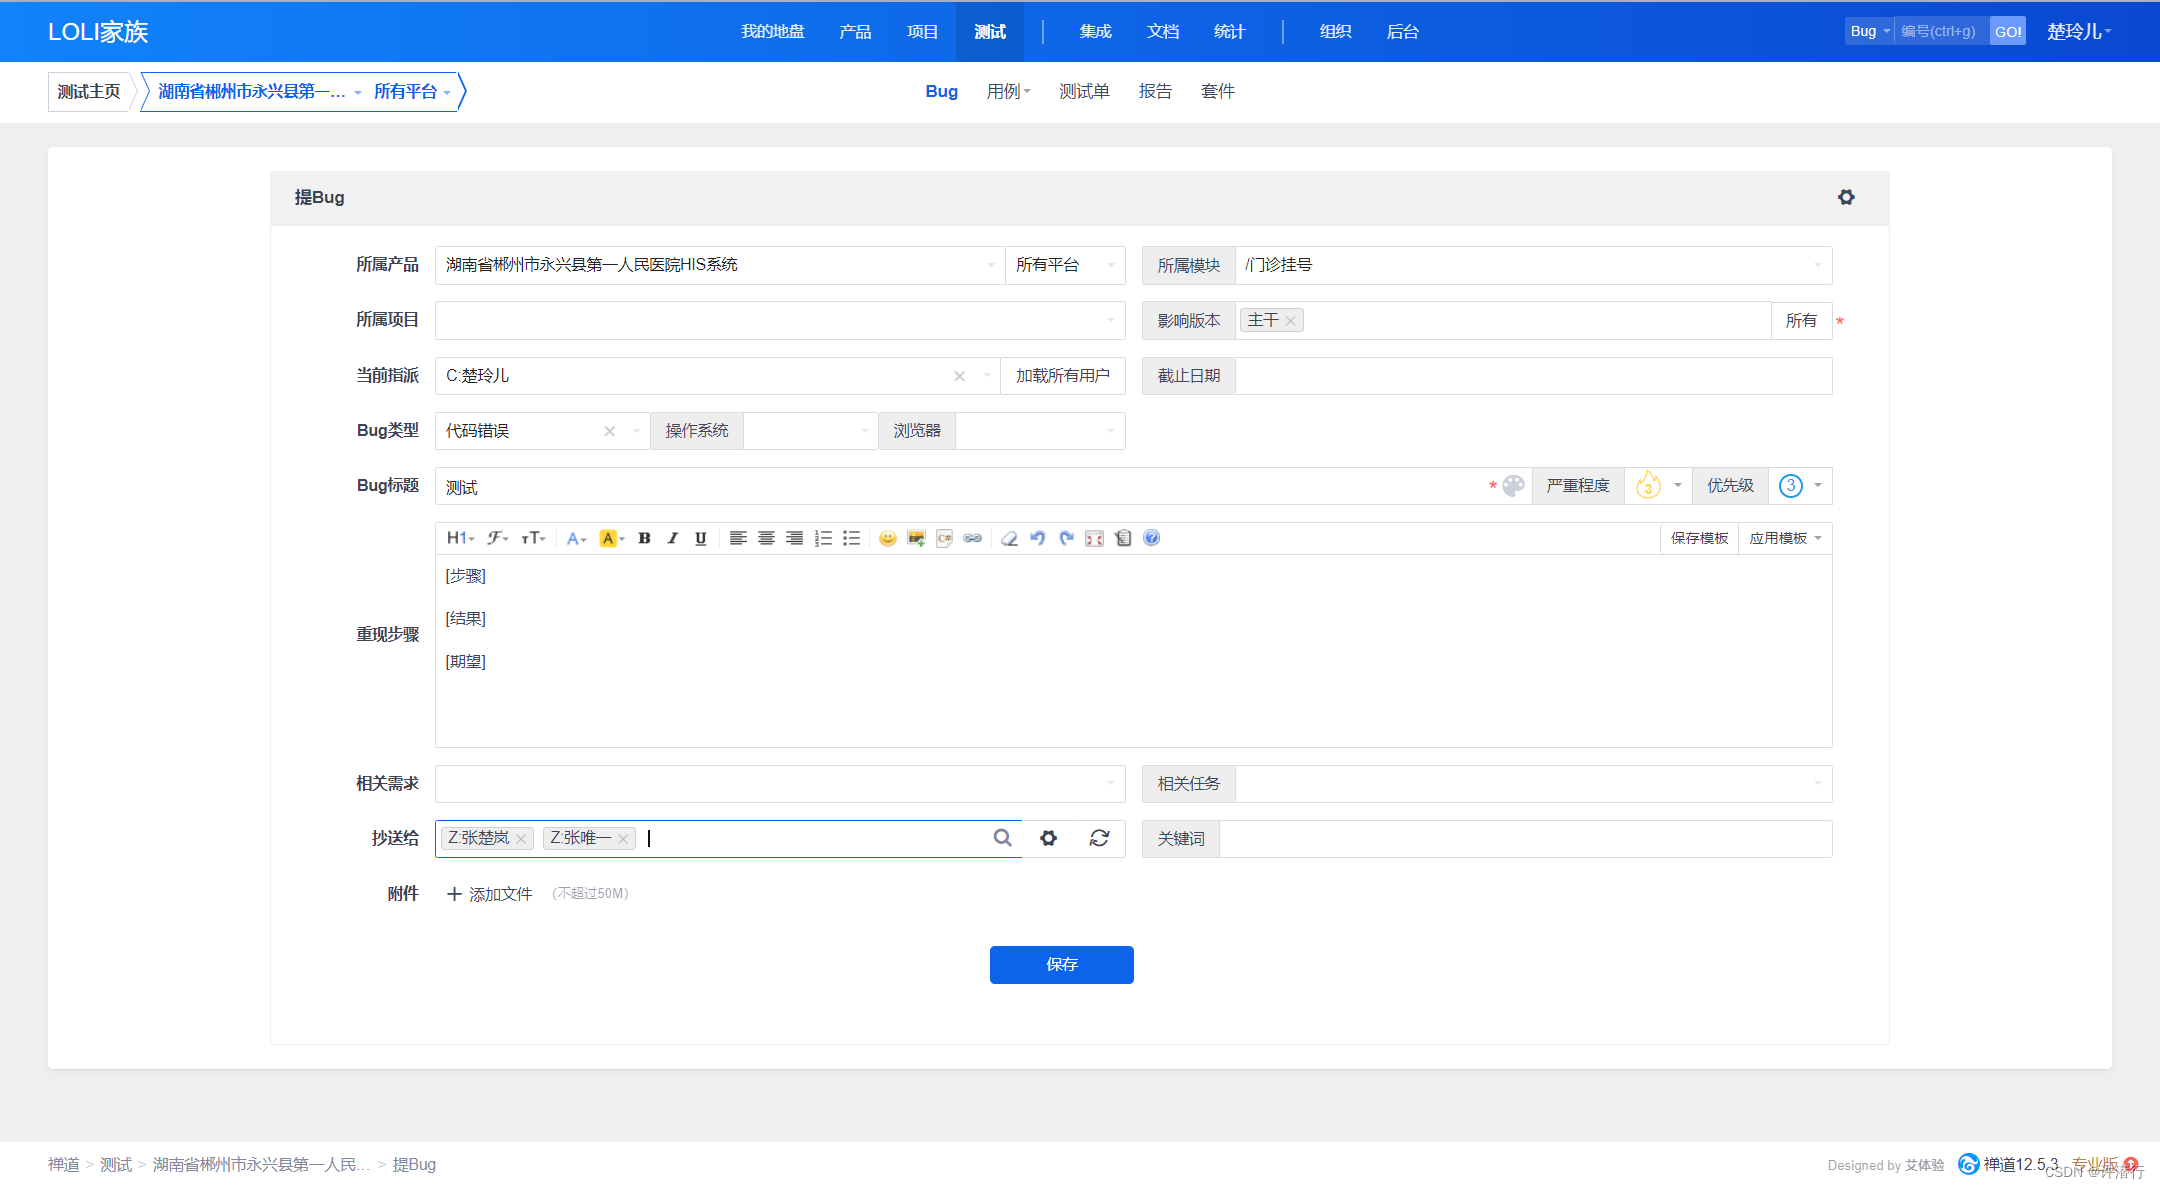2160x1188 pixels.
Task: Open 严重程度 severity dropdown
Action: (x=1659, y=486)
